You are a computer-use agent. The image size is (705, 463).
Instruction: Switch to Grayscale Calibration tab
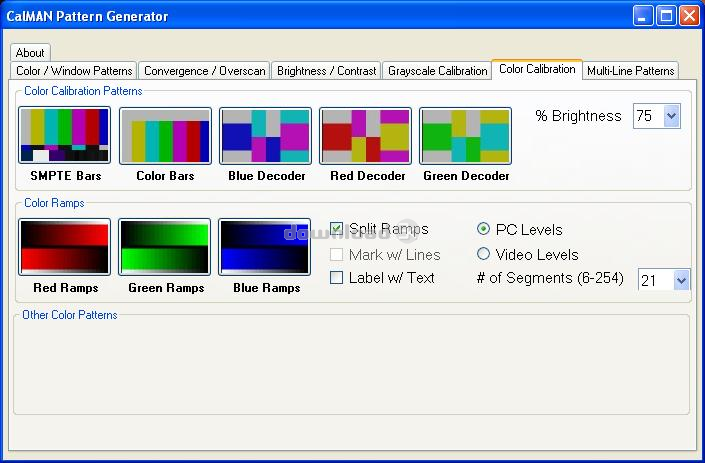437,71
